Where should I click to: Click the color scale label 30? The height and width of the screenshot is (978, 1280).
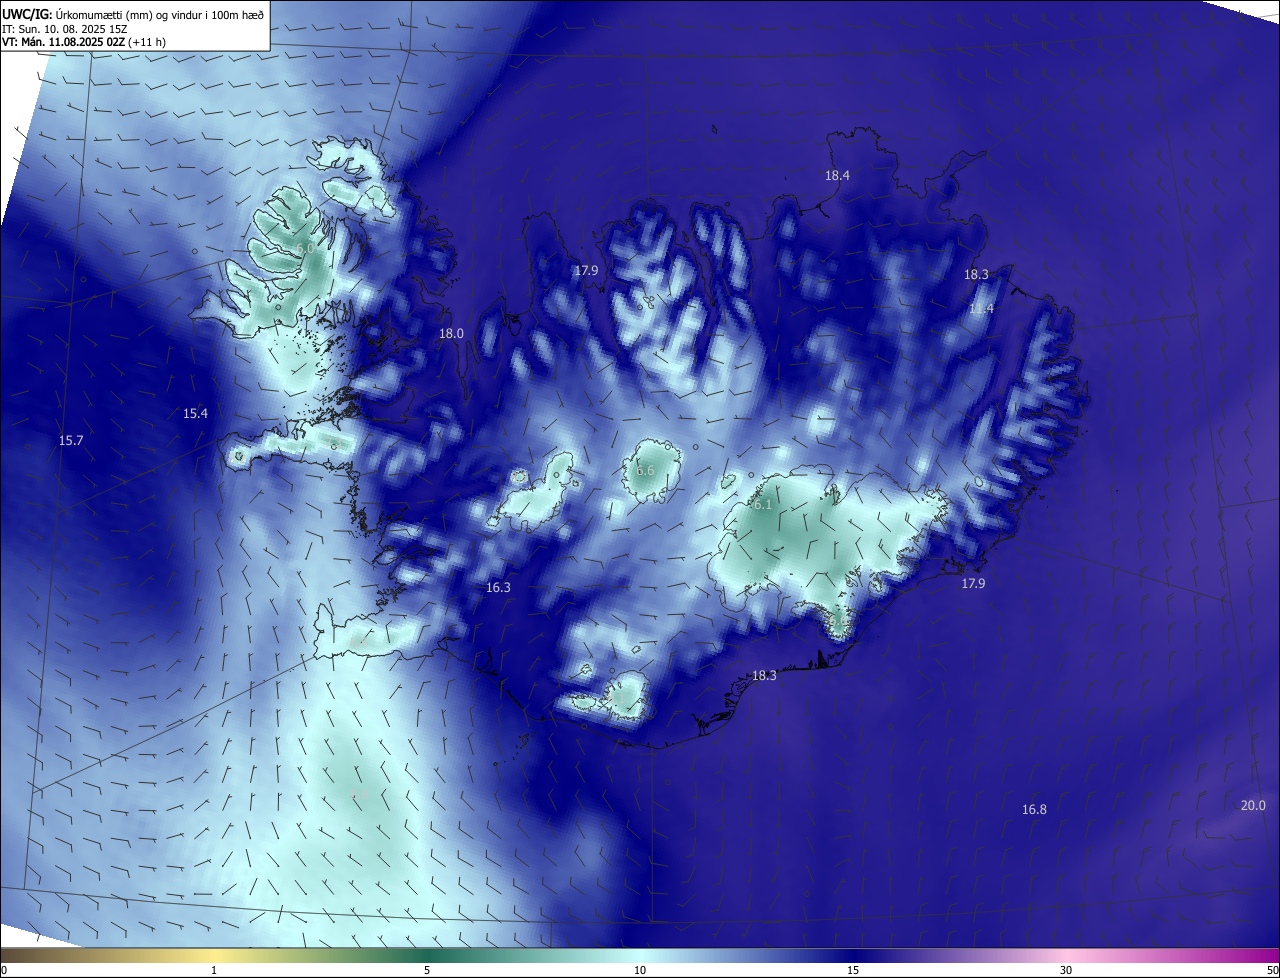point(1066,970)
